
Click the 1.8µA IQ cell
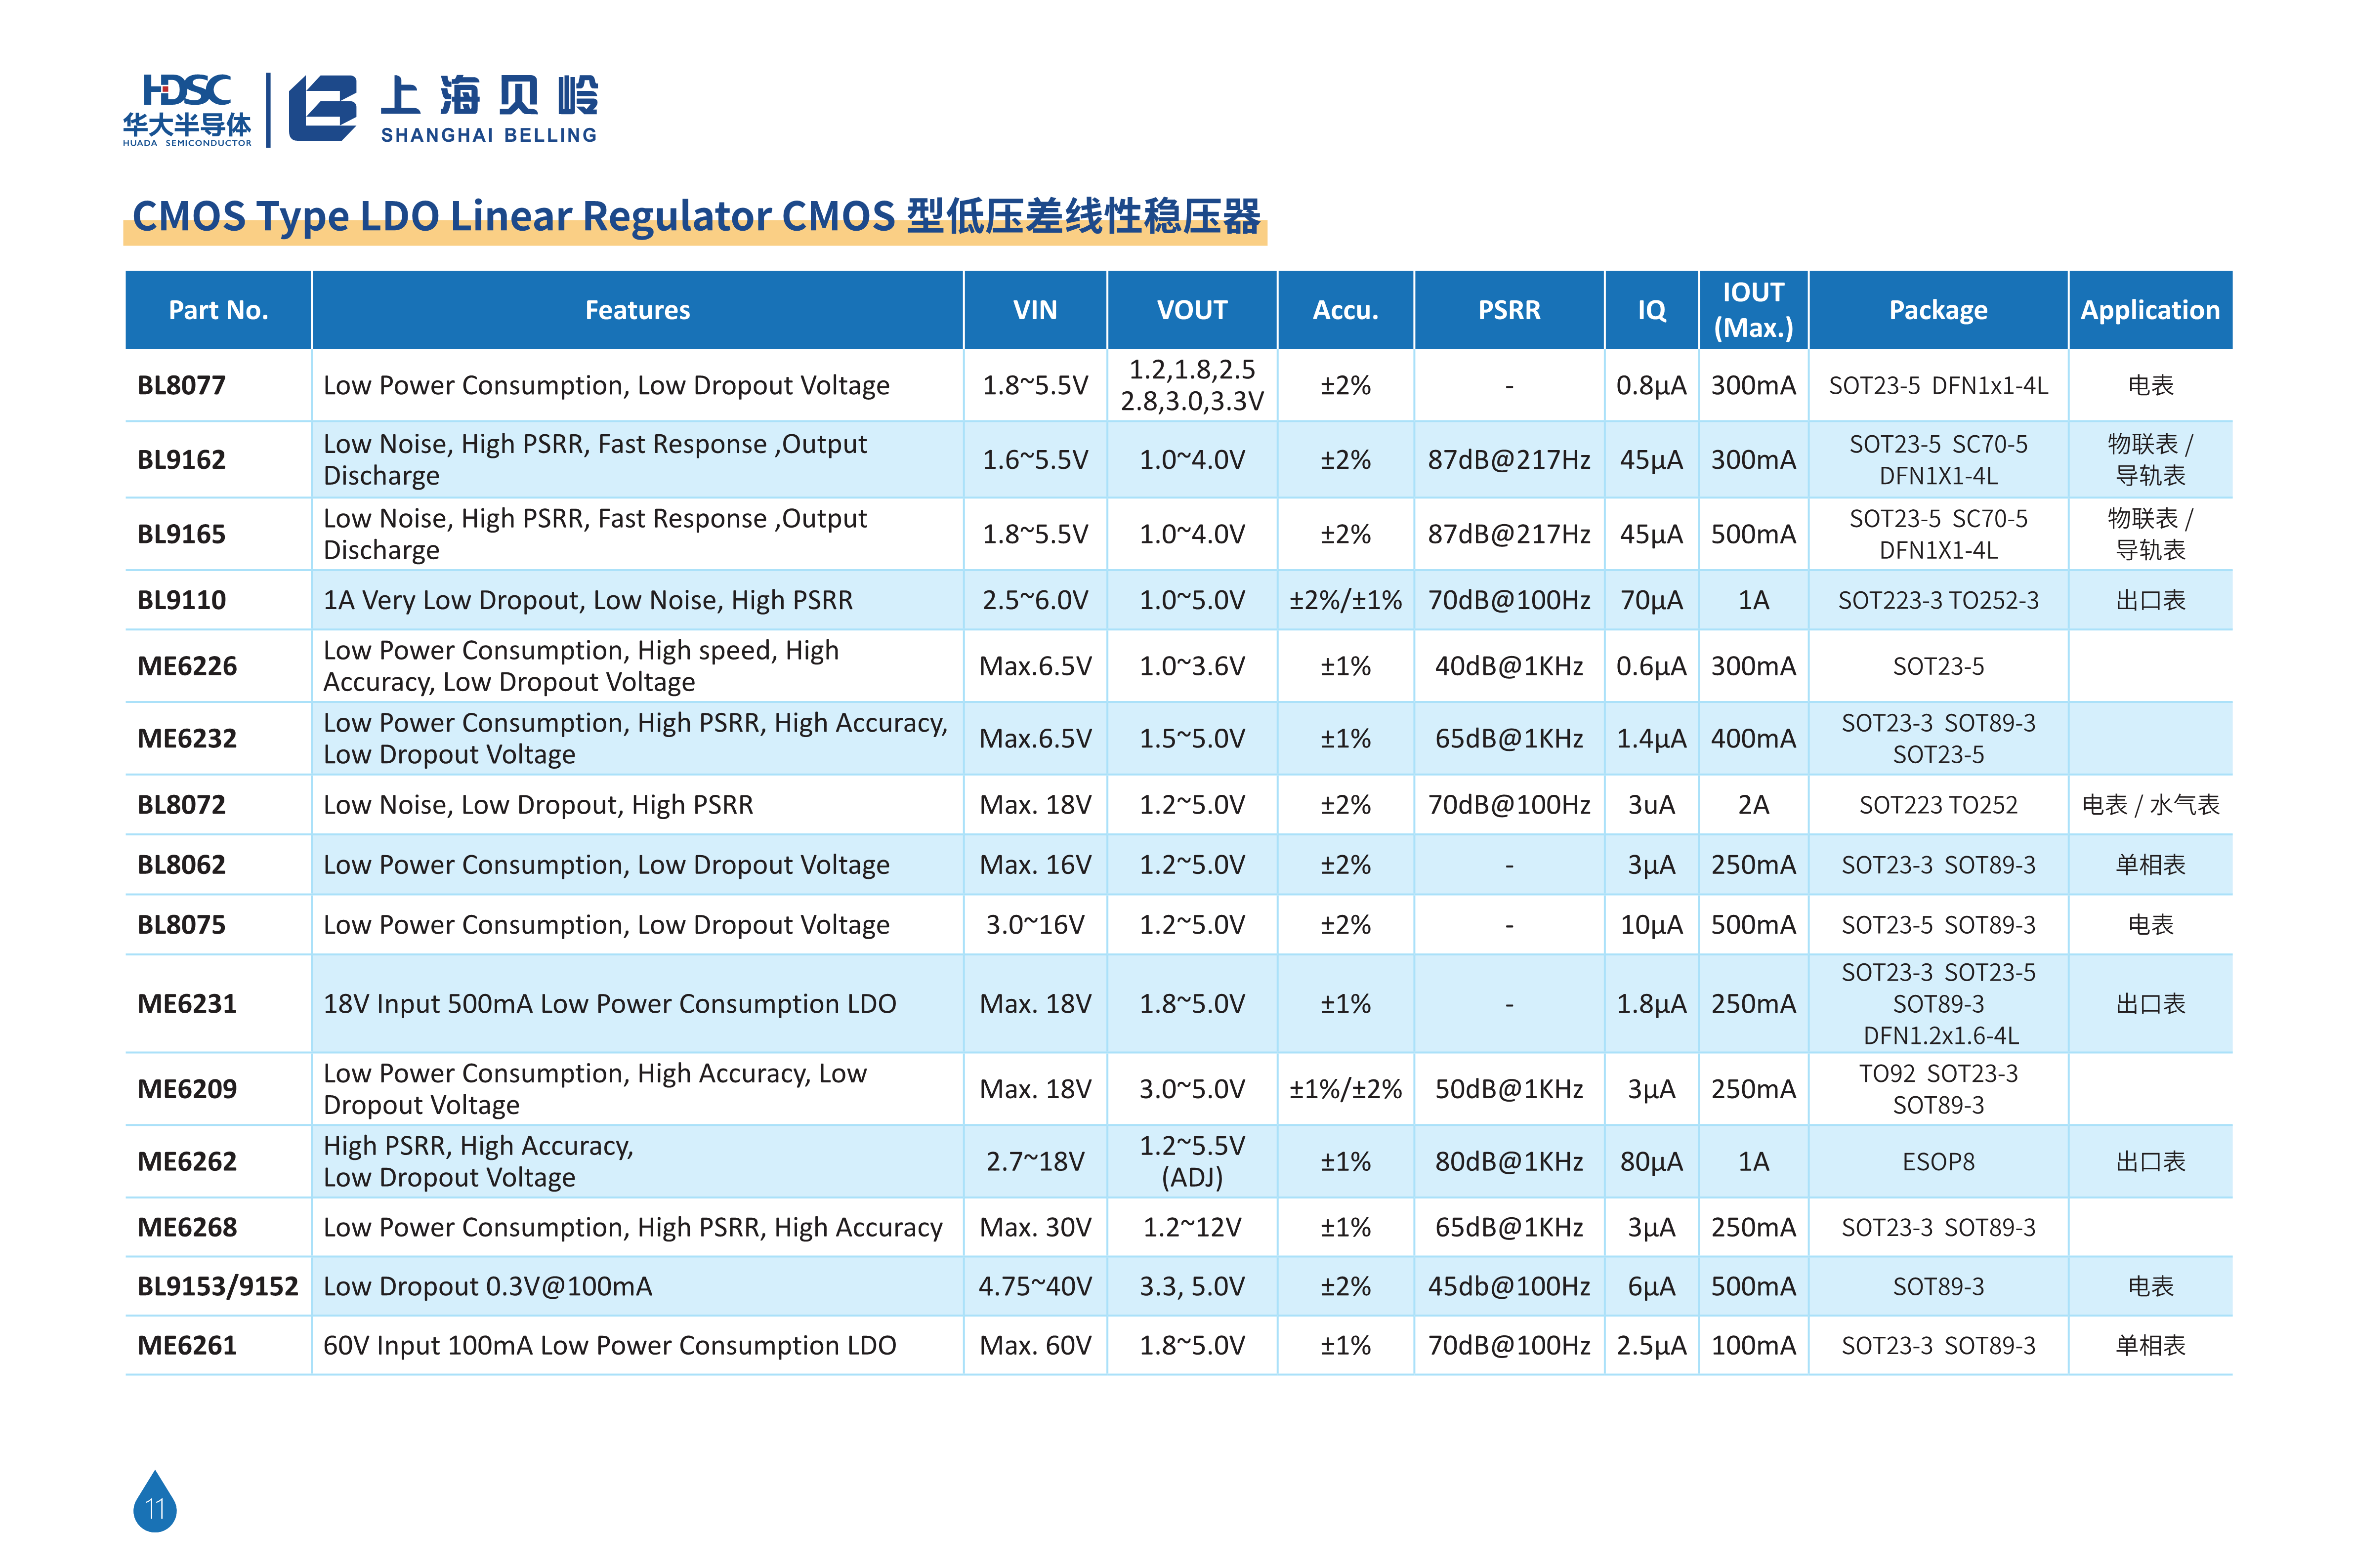click(1651, 1003)
